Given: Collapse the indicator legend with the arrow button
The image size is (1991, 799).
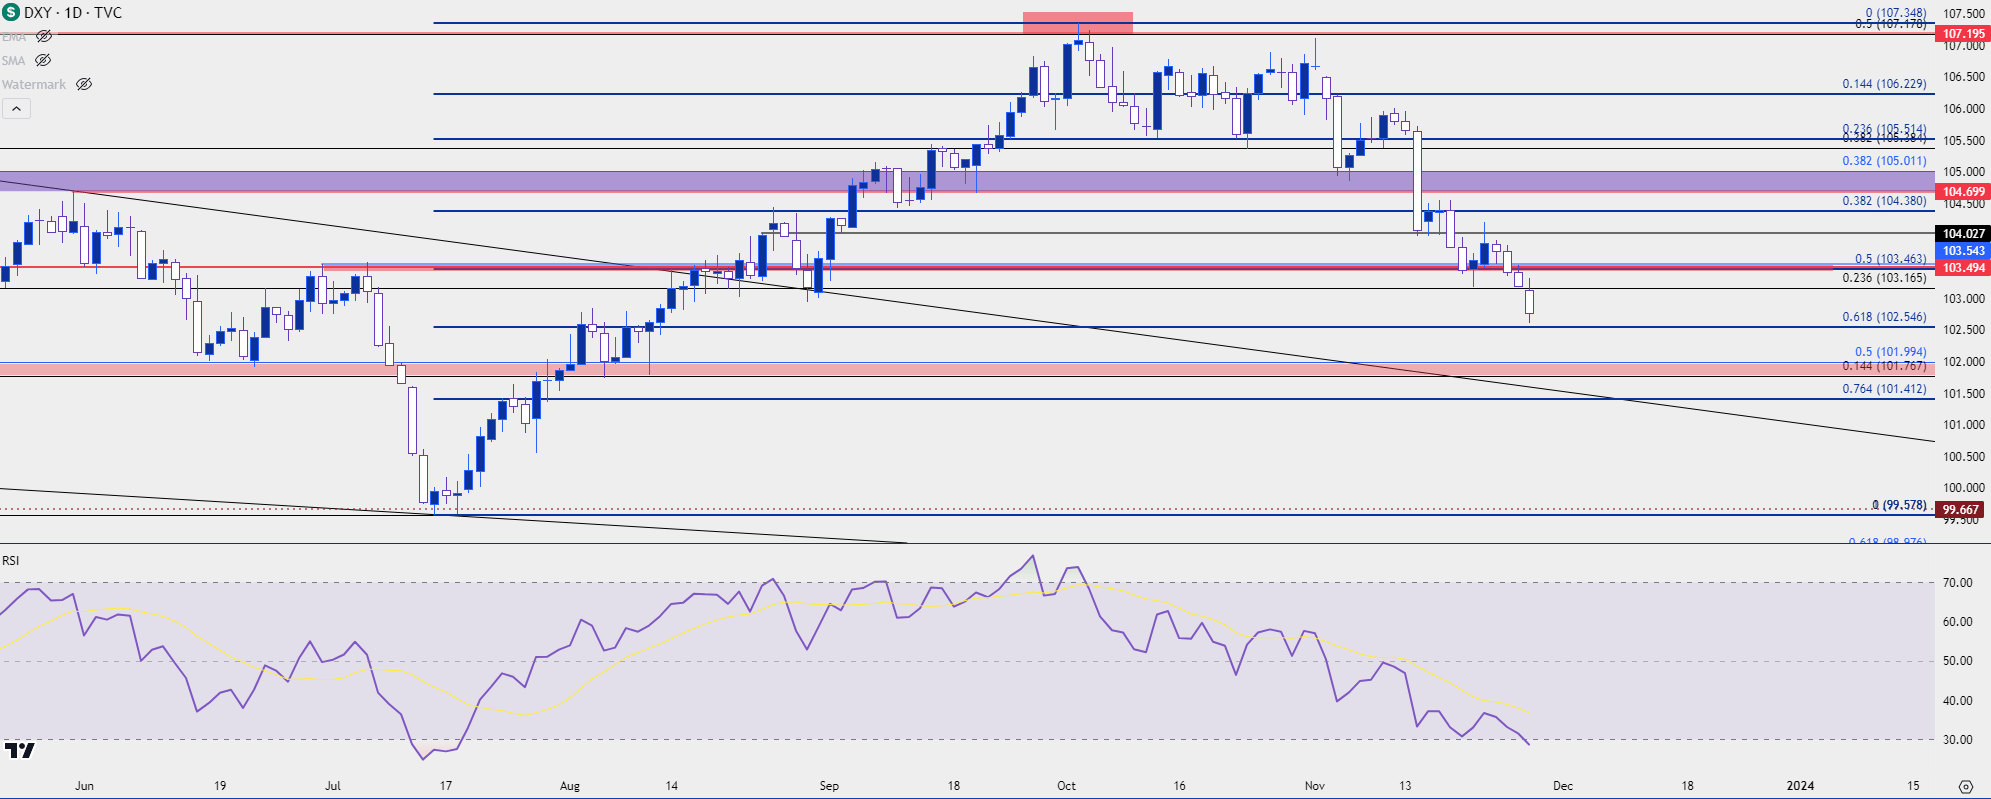Looking at the screenshot, I should pyautogui.click(x=16, y=108).
